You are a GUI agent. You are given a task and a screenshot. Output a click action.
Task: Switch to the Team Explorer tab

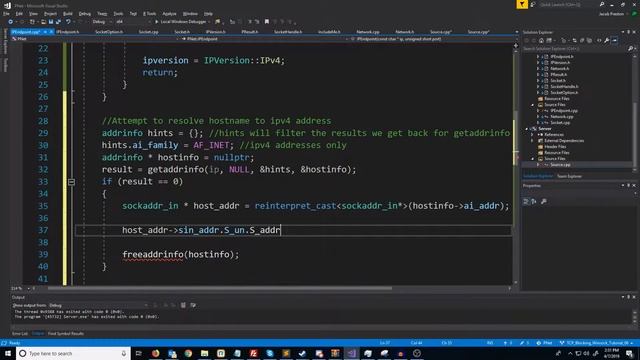coord(569,176)
